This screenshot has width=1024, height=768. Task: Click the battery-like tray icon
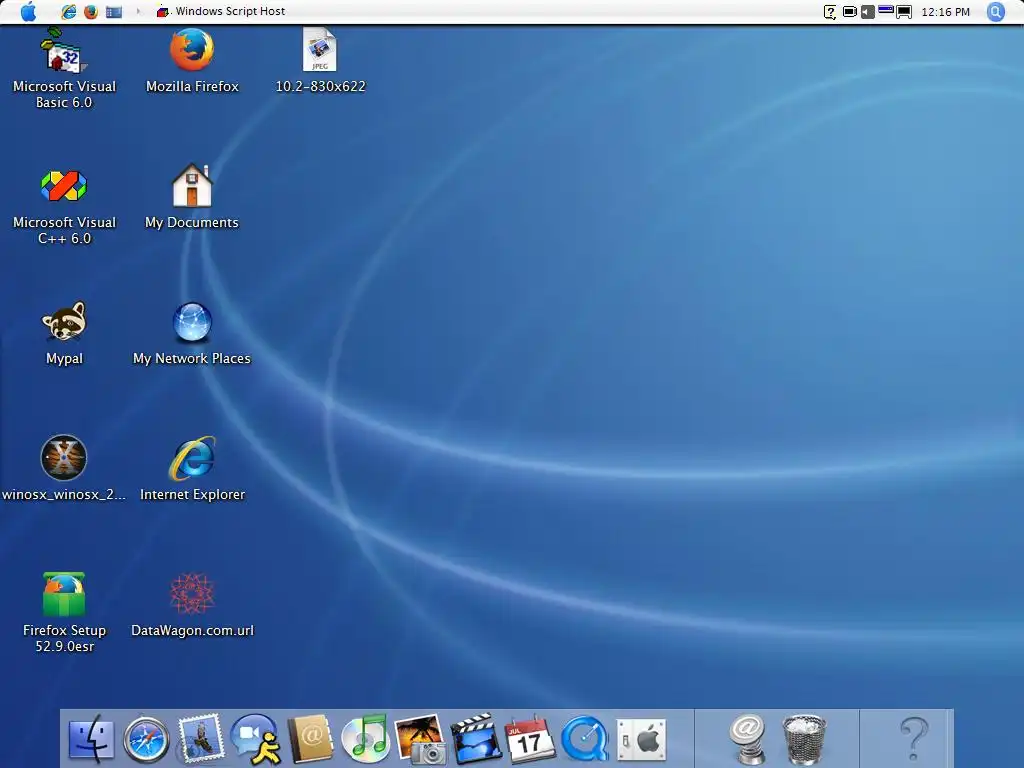(x=850, y=12)
